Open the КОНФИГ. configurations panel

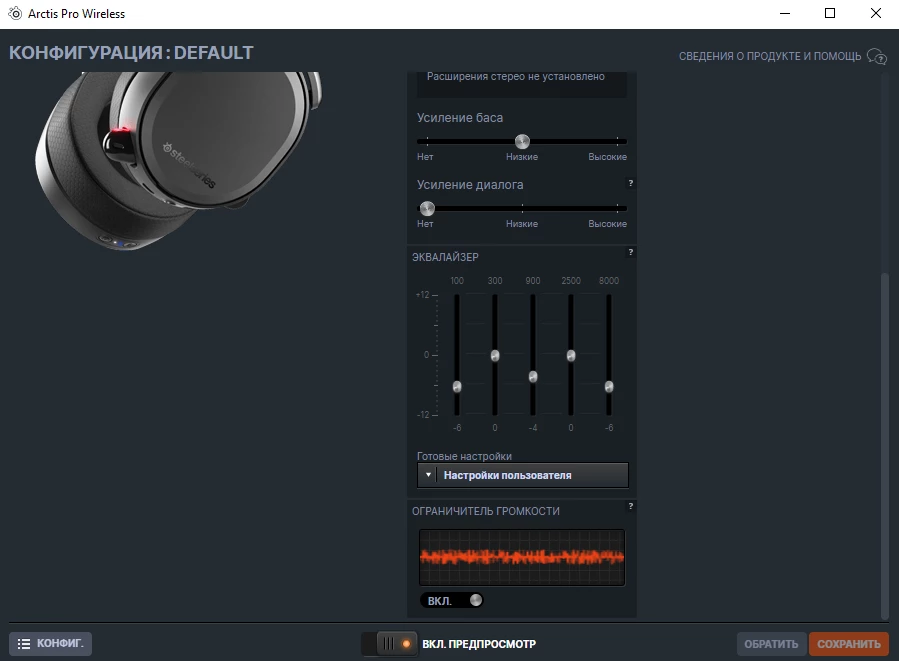click(50, 644)
